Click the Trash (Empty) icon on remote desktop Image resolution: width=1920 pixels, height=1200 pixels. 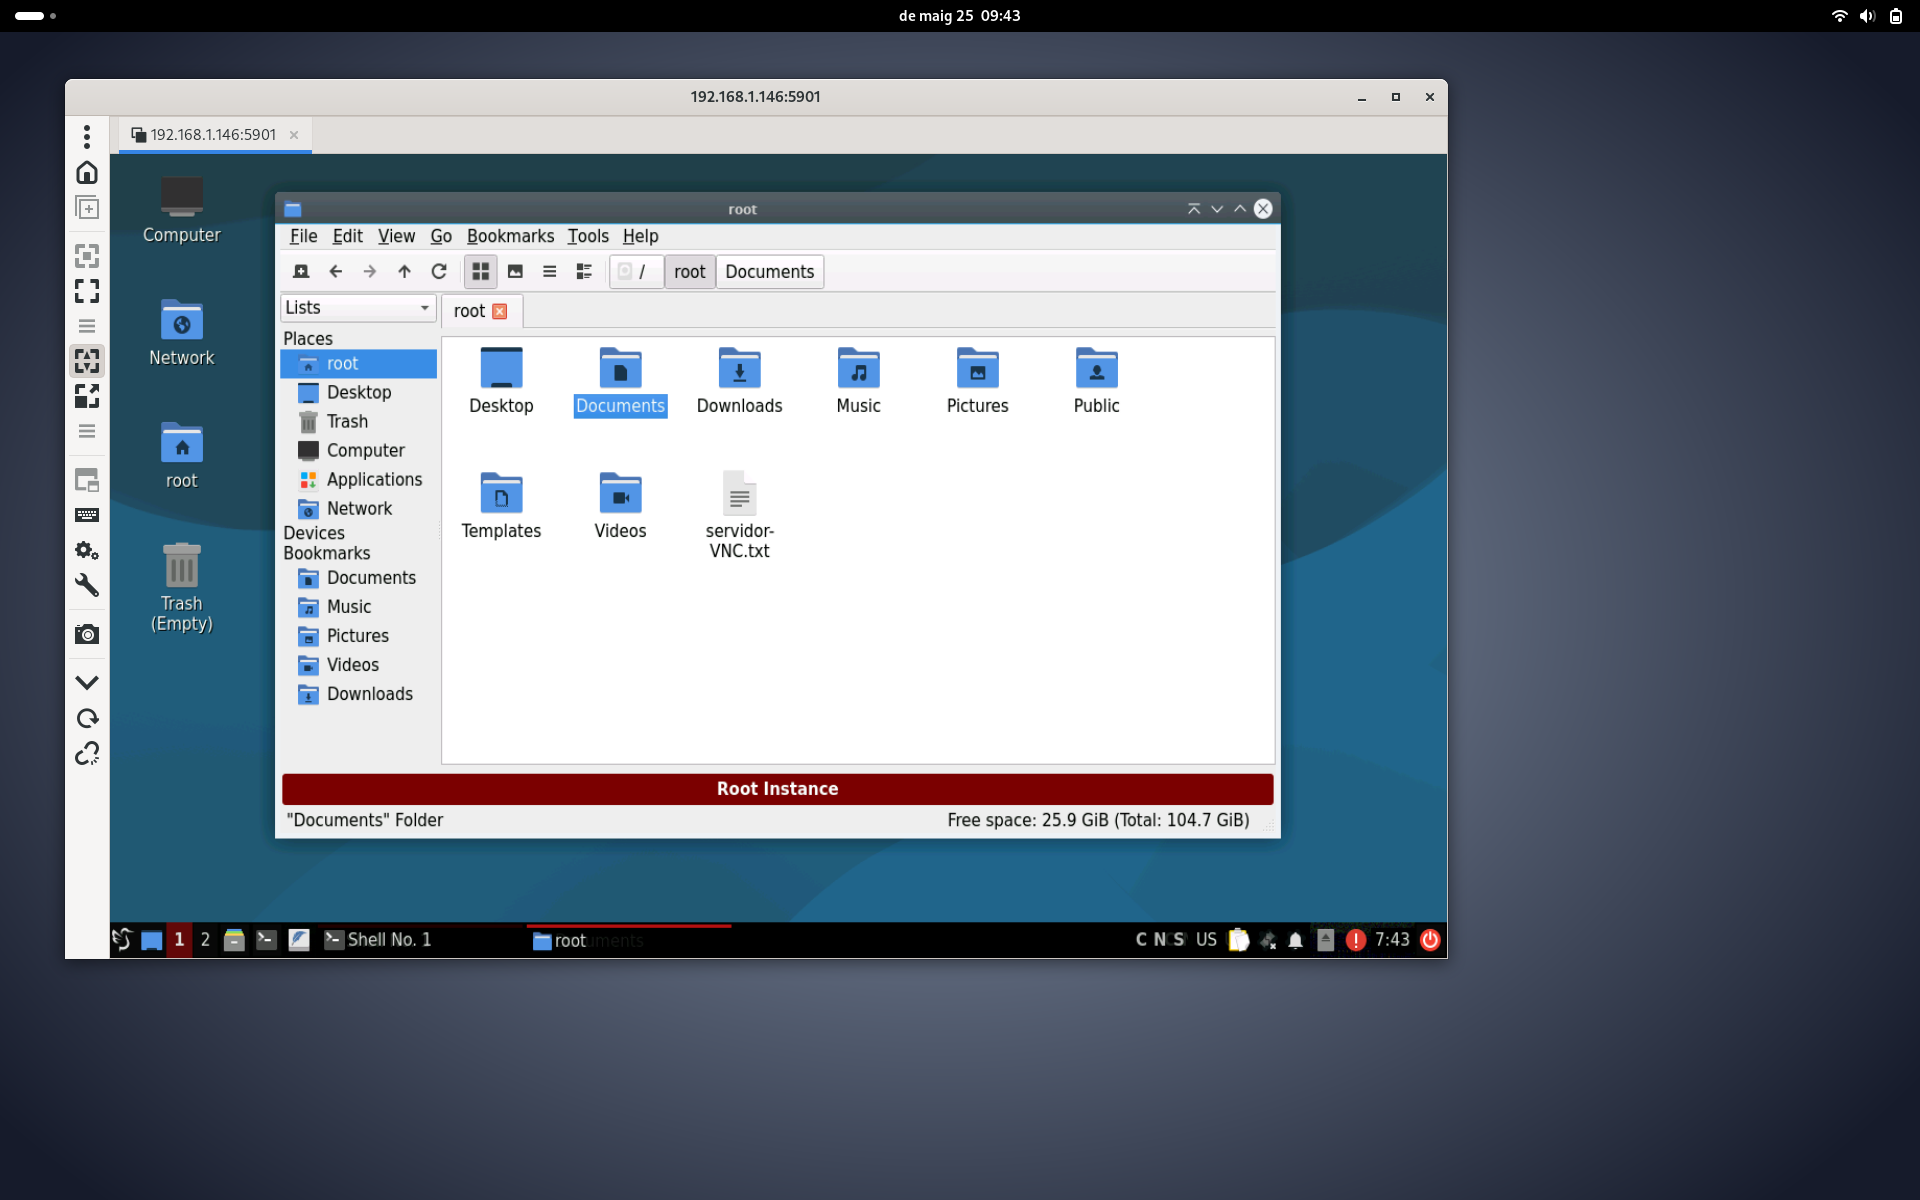click(x=181, y=588)
